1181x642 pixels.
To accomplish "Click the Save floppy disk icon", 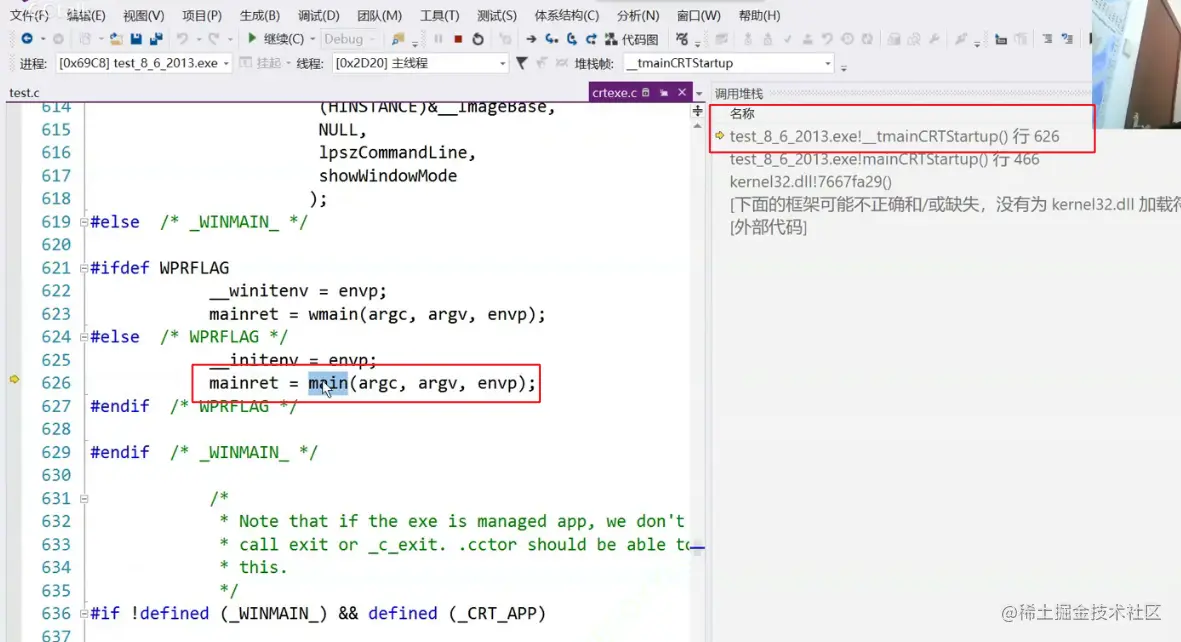I will coord(136,38).
